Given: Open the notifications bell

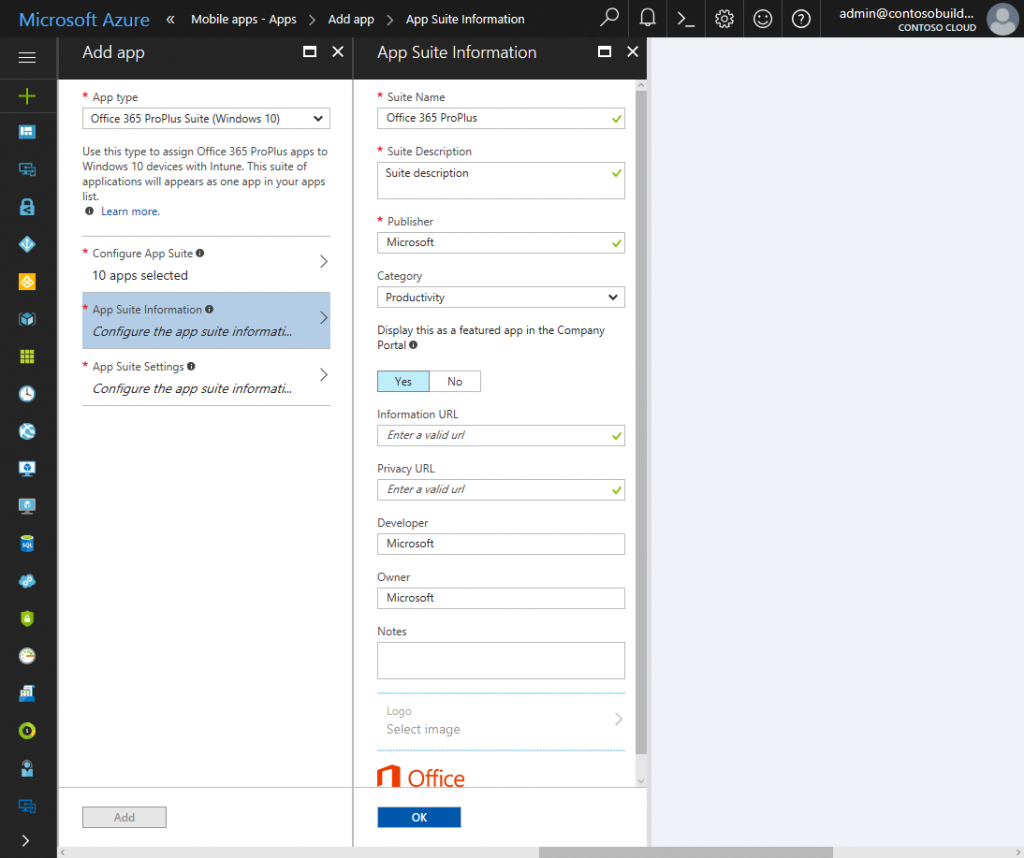Looking at the screenshot, I should (x=647, y=18).
